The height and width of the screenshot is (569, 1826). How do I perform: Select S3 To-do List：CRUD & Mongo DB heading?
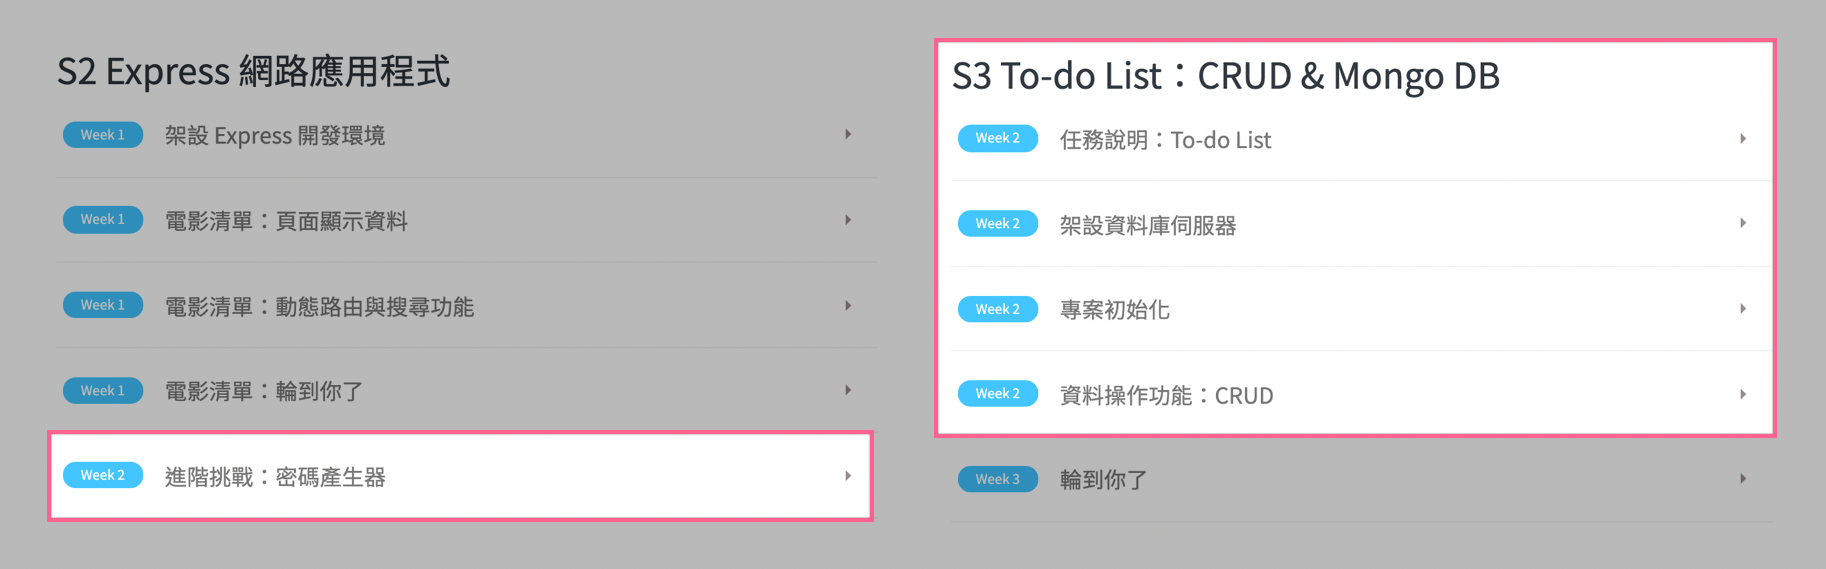coord(1225,76)
